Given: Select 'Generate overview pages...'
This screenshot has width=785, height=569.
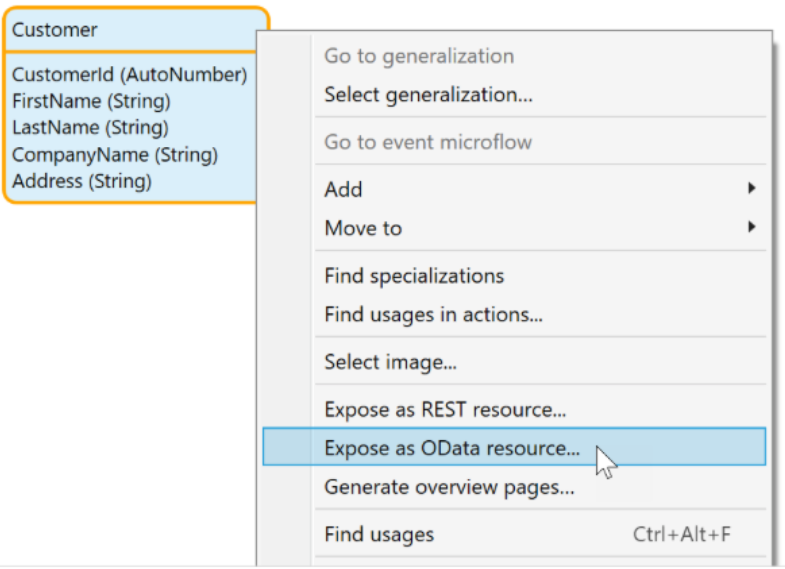Looking at the screenshot, I should pyautogui.click(x=449, y=488).
